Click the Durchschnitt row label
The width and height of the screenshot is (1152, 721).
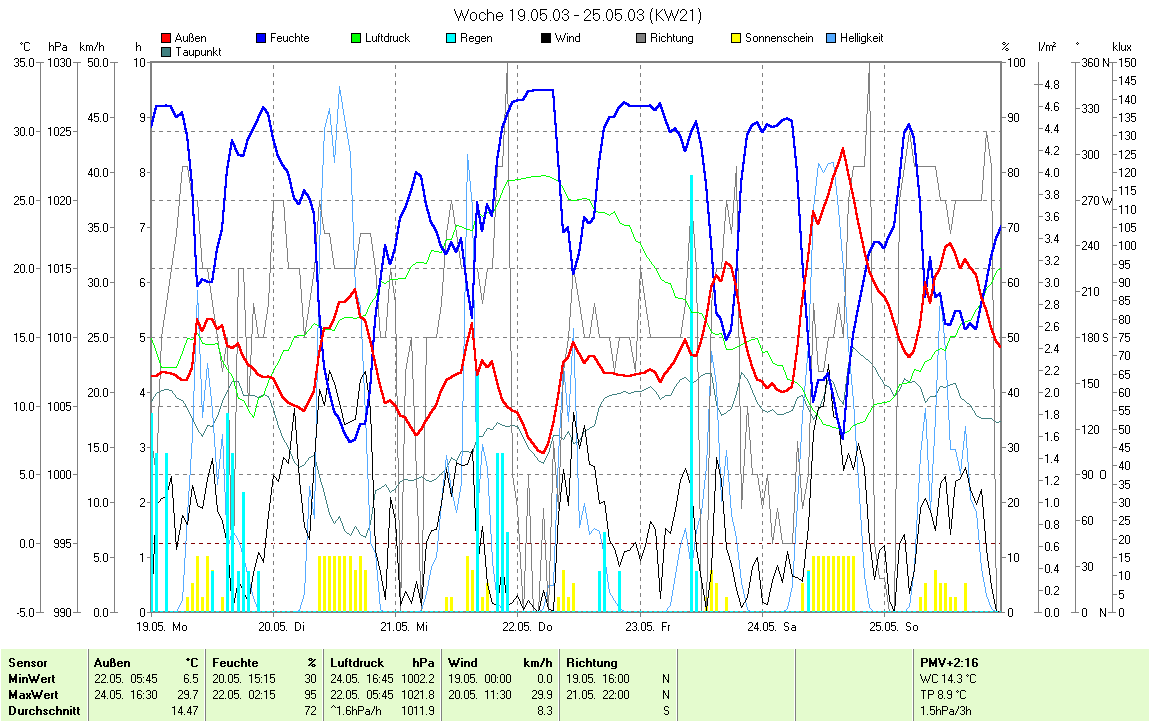point(42,711)
